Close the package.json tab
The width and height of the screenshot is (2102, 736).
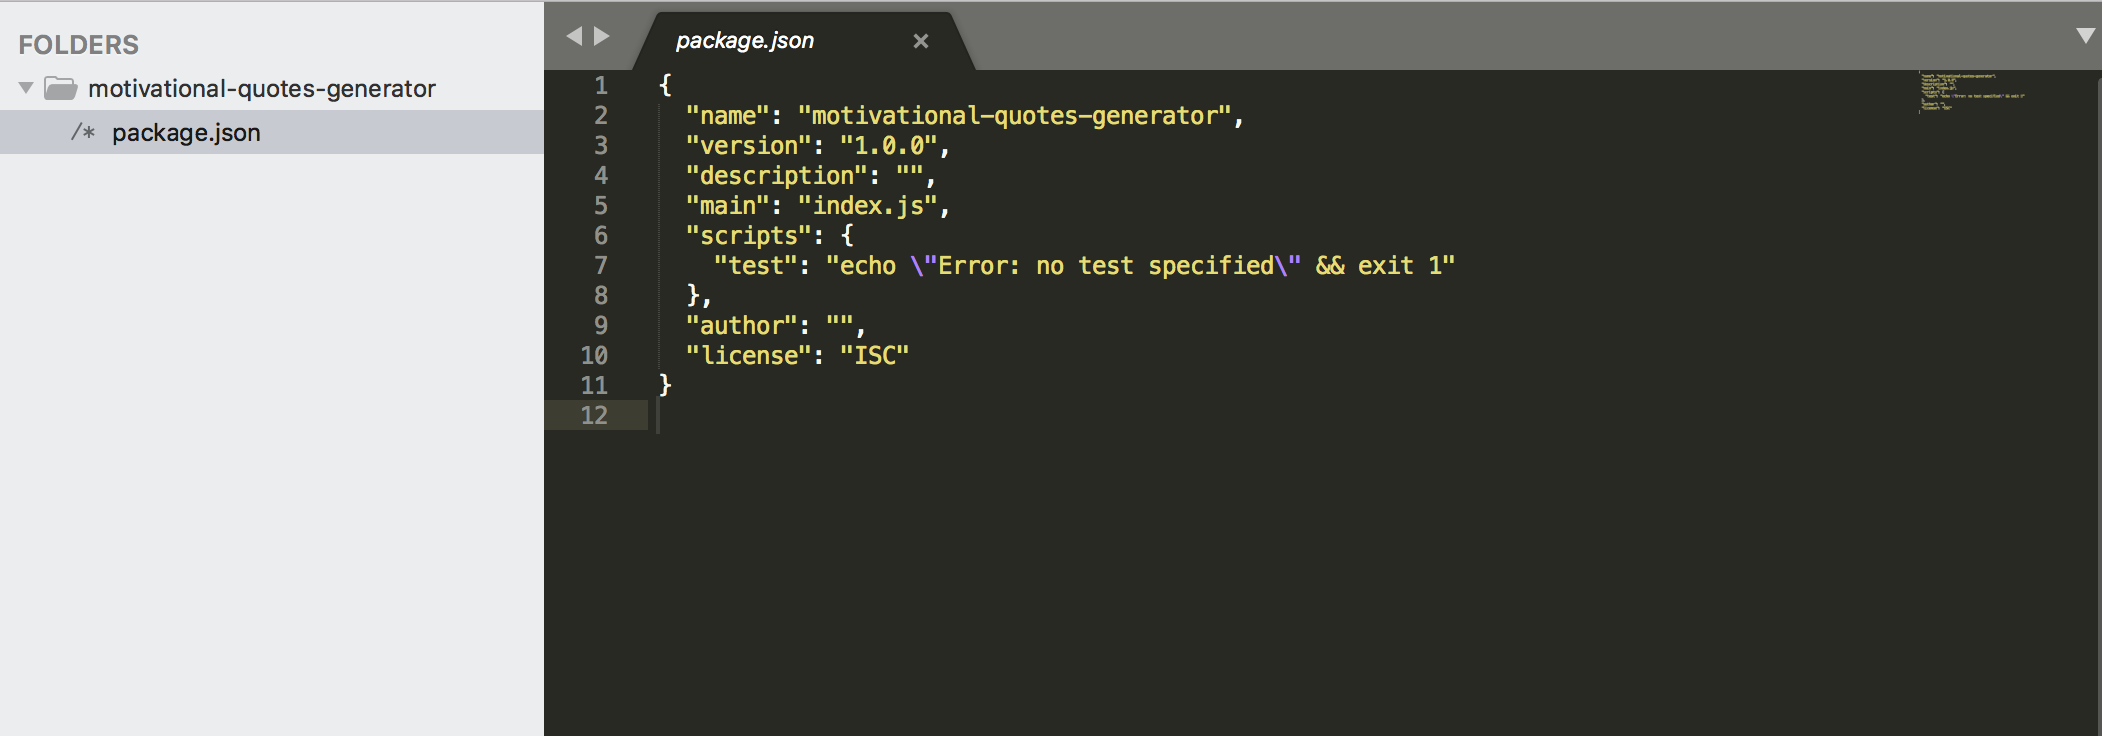[x=921, y=41]
